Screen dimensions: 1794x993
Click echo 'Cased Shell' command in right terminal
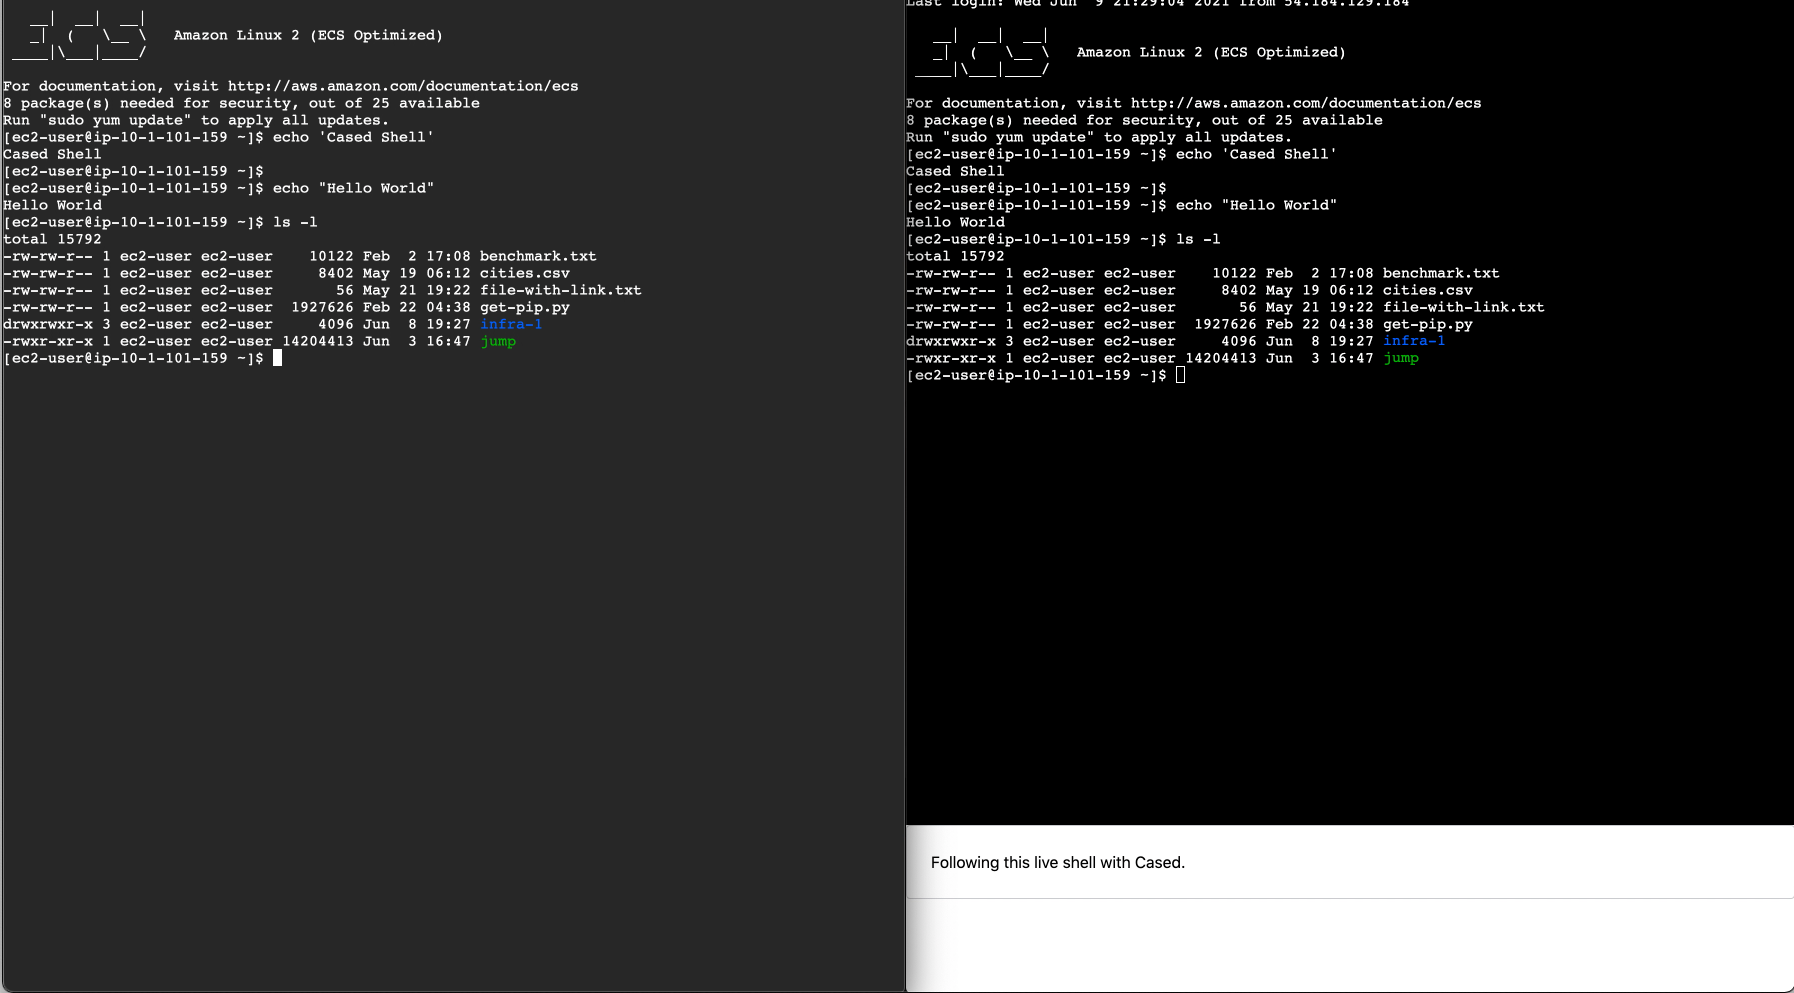tap(1257, 154)
